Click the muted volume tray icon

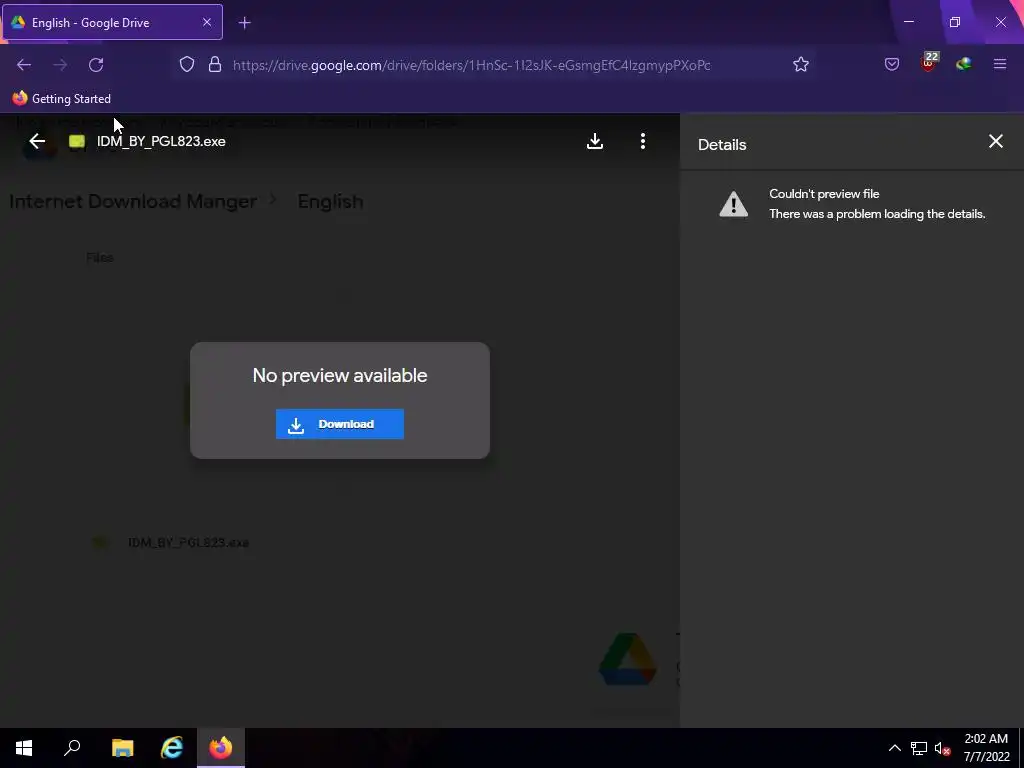coord(942,748)
